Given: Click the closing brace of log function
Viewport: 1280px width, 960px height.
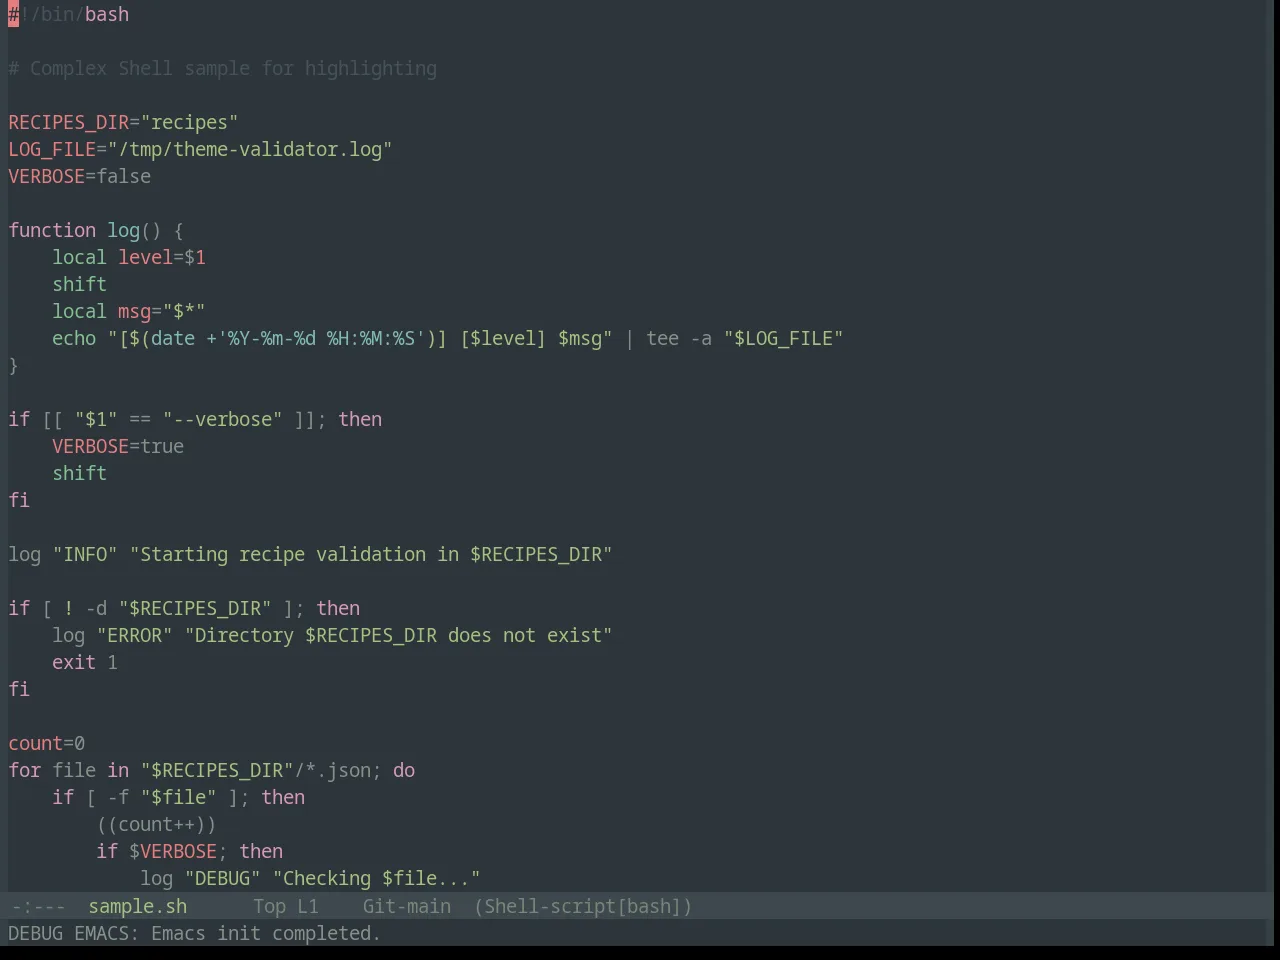Looking at the screenshot, I should tap(13, 365).
